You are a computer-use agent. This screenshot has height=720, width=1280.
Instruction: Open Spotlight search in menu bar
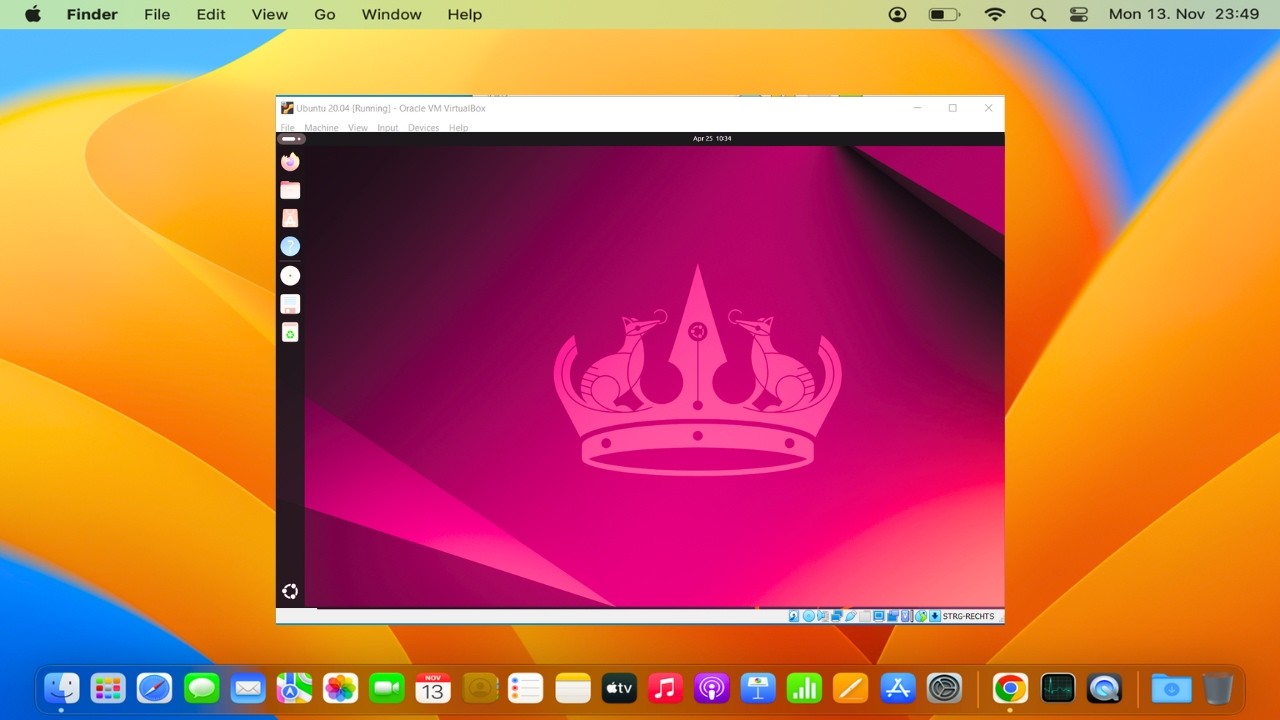pos(1038,14)
